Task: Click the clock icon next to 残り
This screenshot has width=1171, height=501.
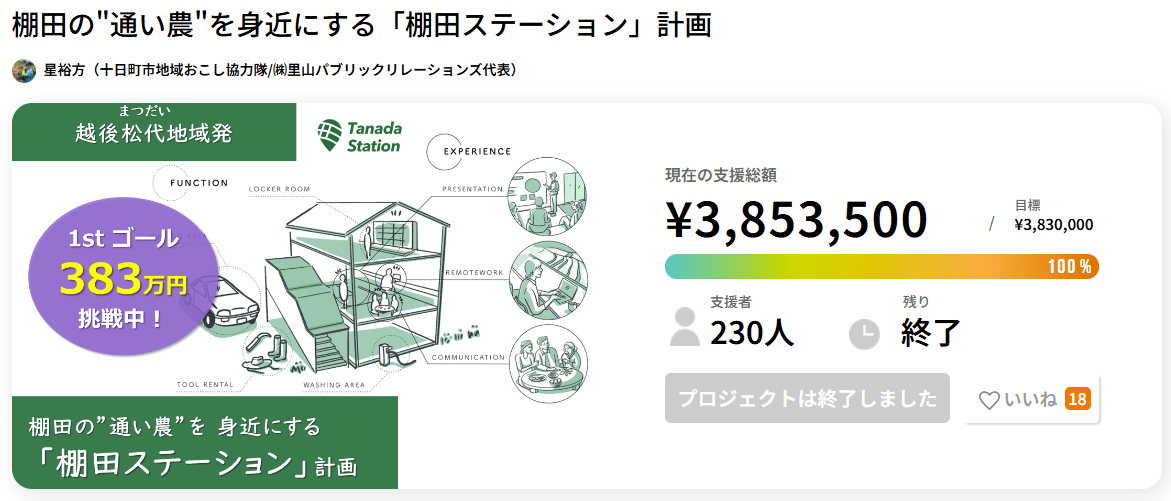Action: 864,334
